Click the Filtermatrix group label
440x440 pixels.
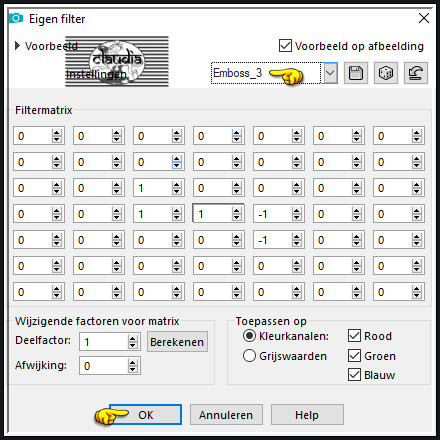click(44, 110)
